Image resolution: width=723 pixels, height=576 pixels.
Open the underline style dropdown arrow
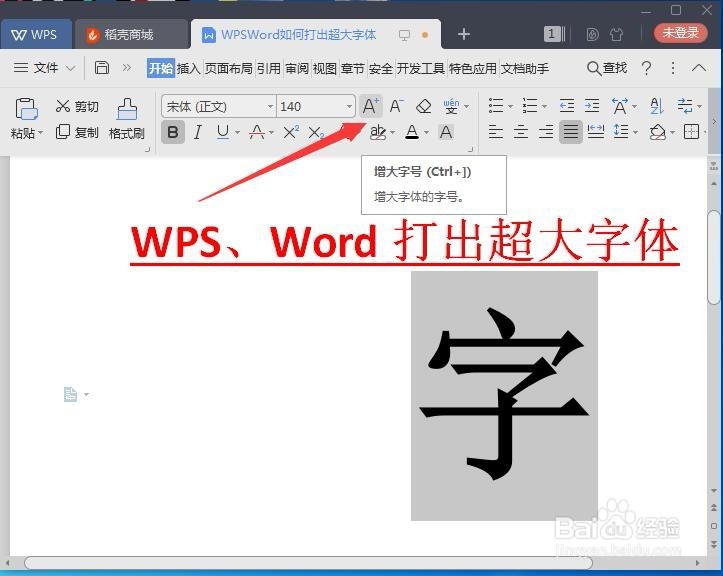pyautogui.click(x=237, y=133)
